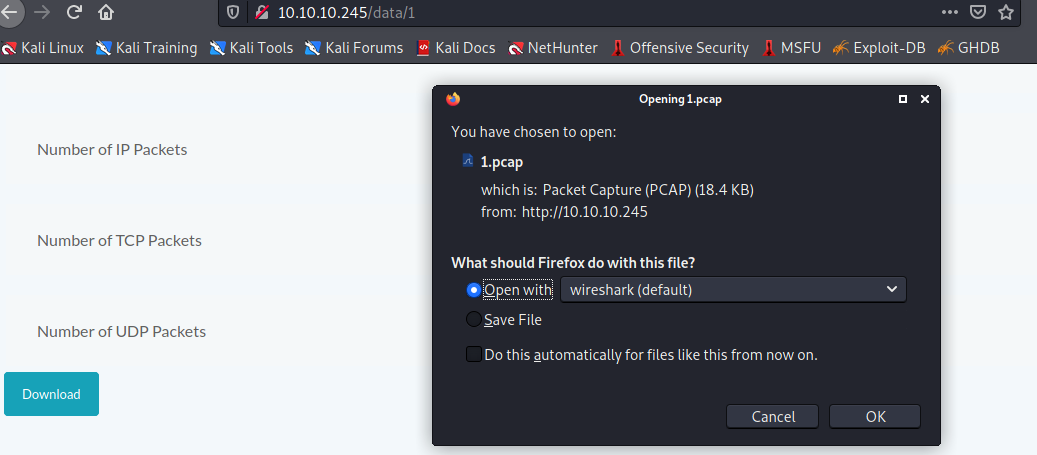Open the Exploit-DB bookmark
The height and width of the screenshot is (455, 1037).
click(878, 47)
